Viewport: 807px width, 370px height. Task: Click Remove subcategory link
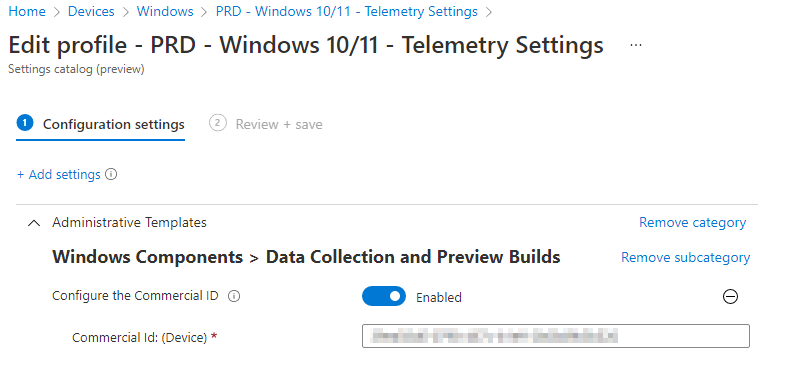pyautogui.click(x=686, y=257)
